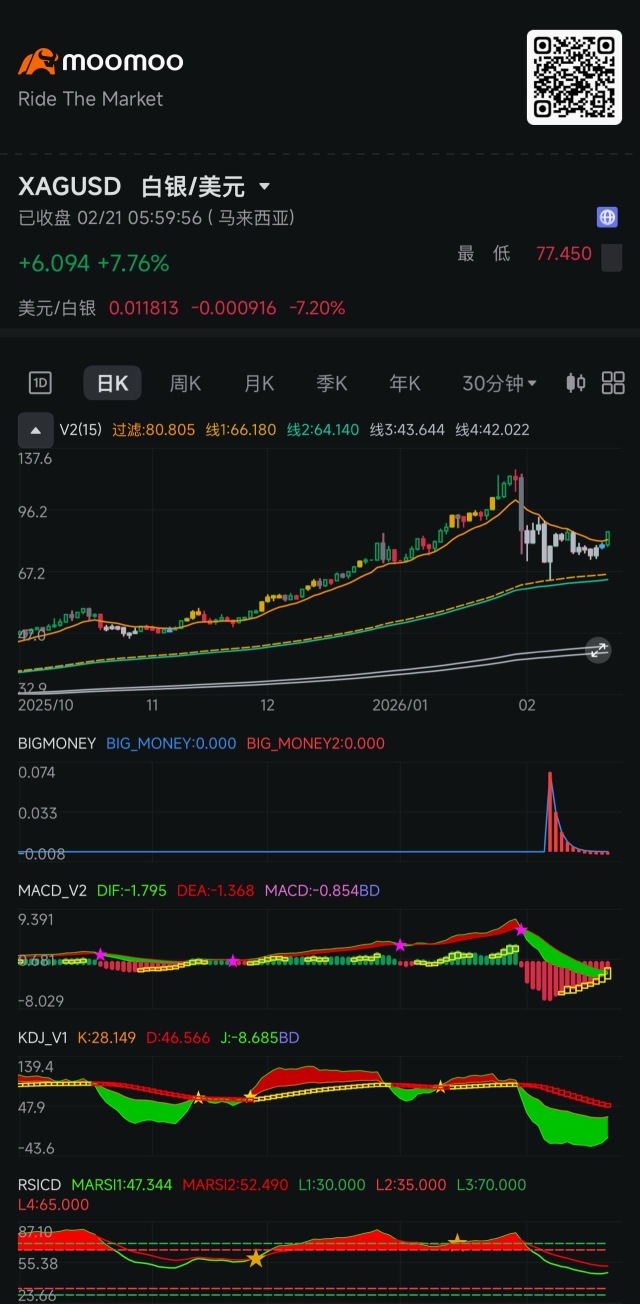Tap the BIGMONEY indicator title
This screenshot has height=1304, width=640.
pos(57,743)
